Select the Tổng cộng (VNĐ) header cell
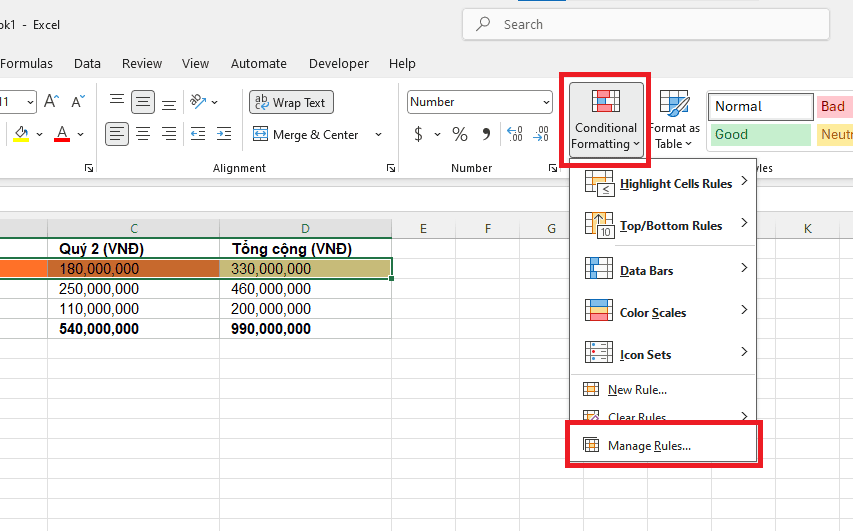The width and height of the screenshot is (853, 531). 306,249
